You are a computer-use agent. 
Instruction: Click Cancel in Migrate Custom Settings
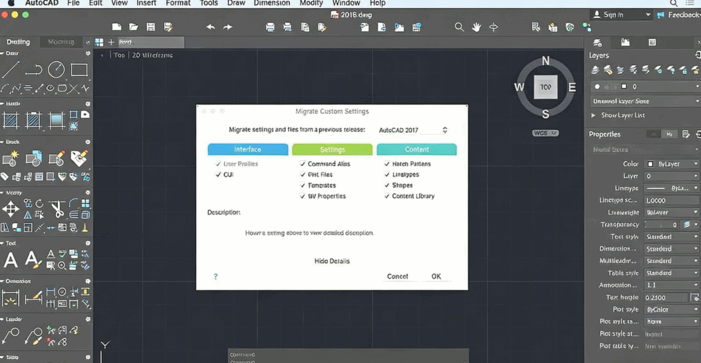coord(397,276)
